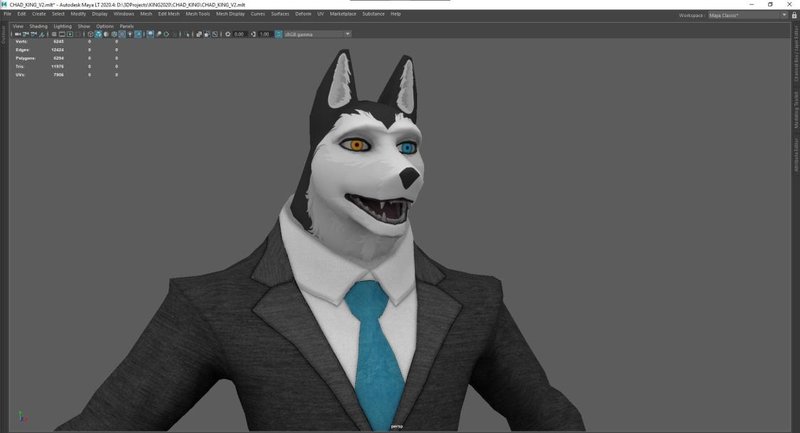Open the Select menu

58,14
